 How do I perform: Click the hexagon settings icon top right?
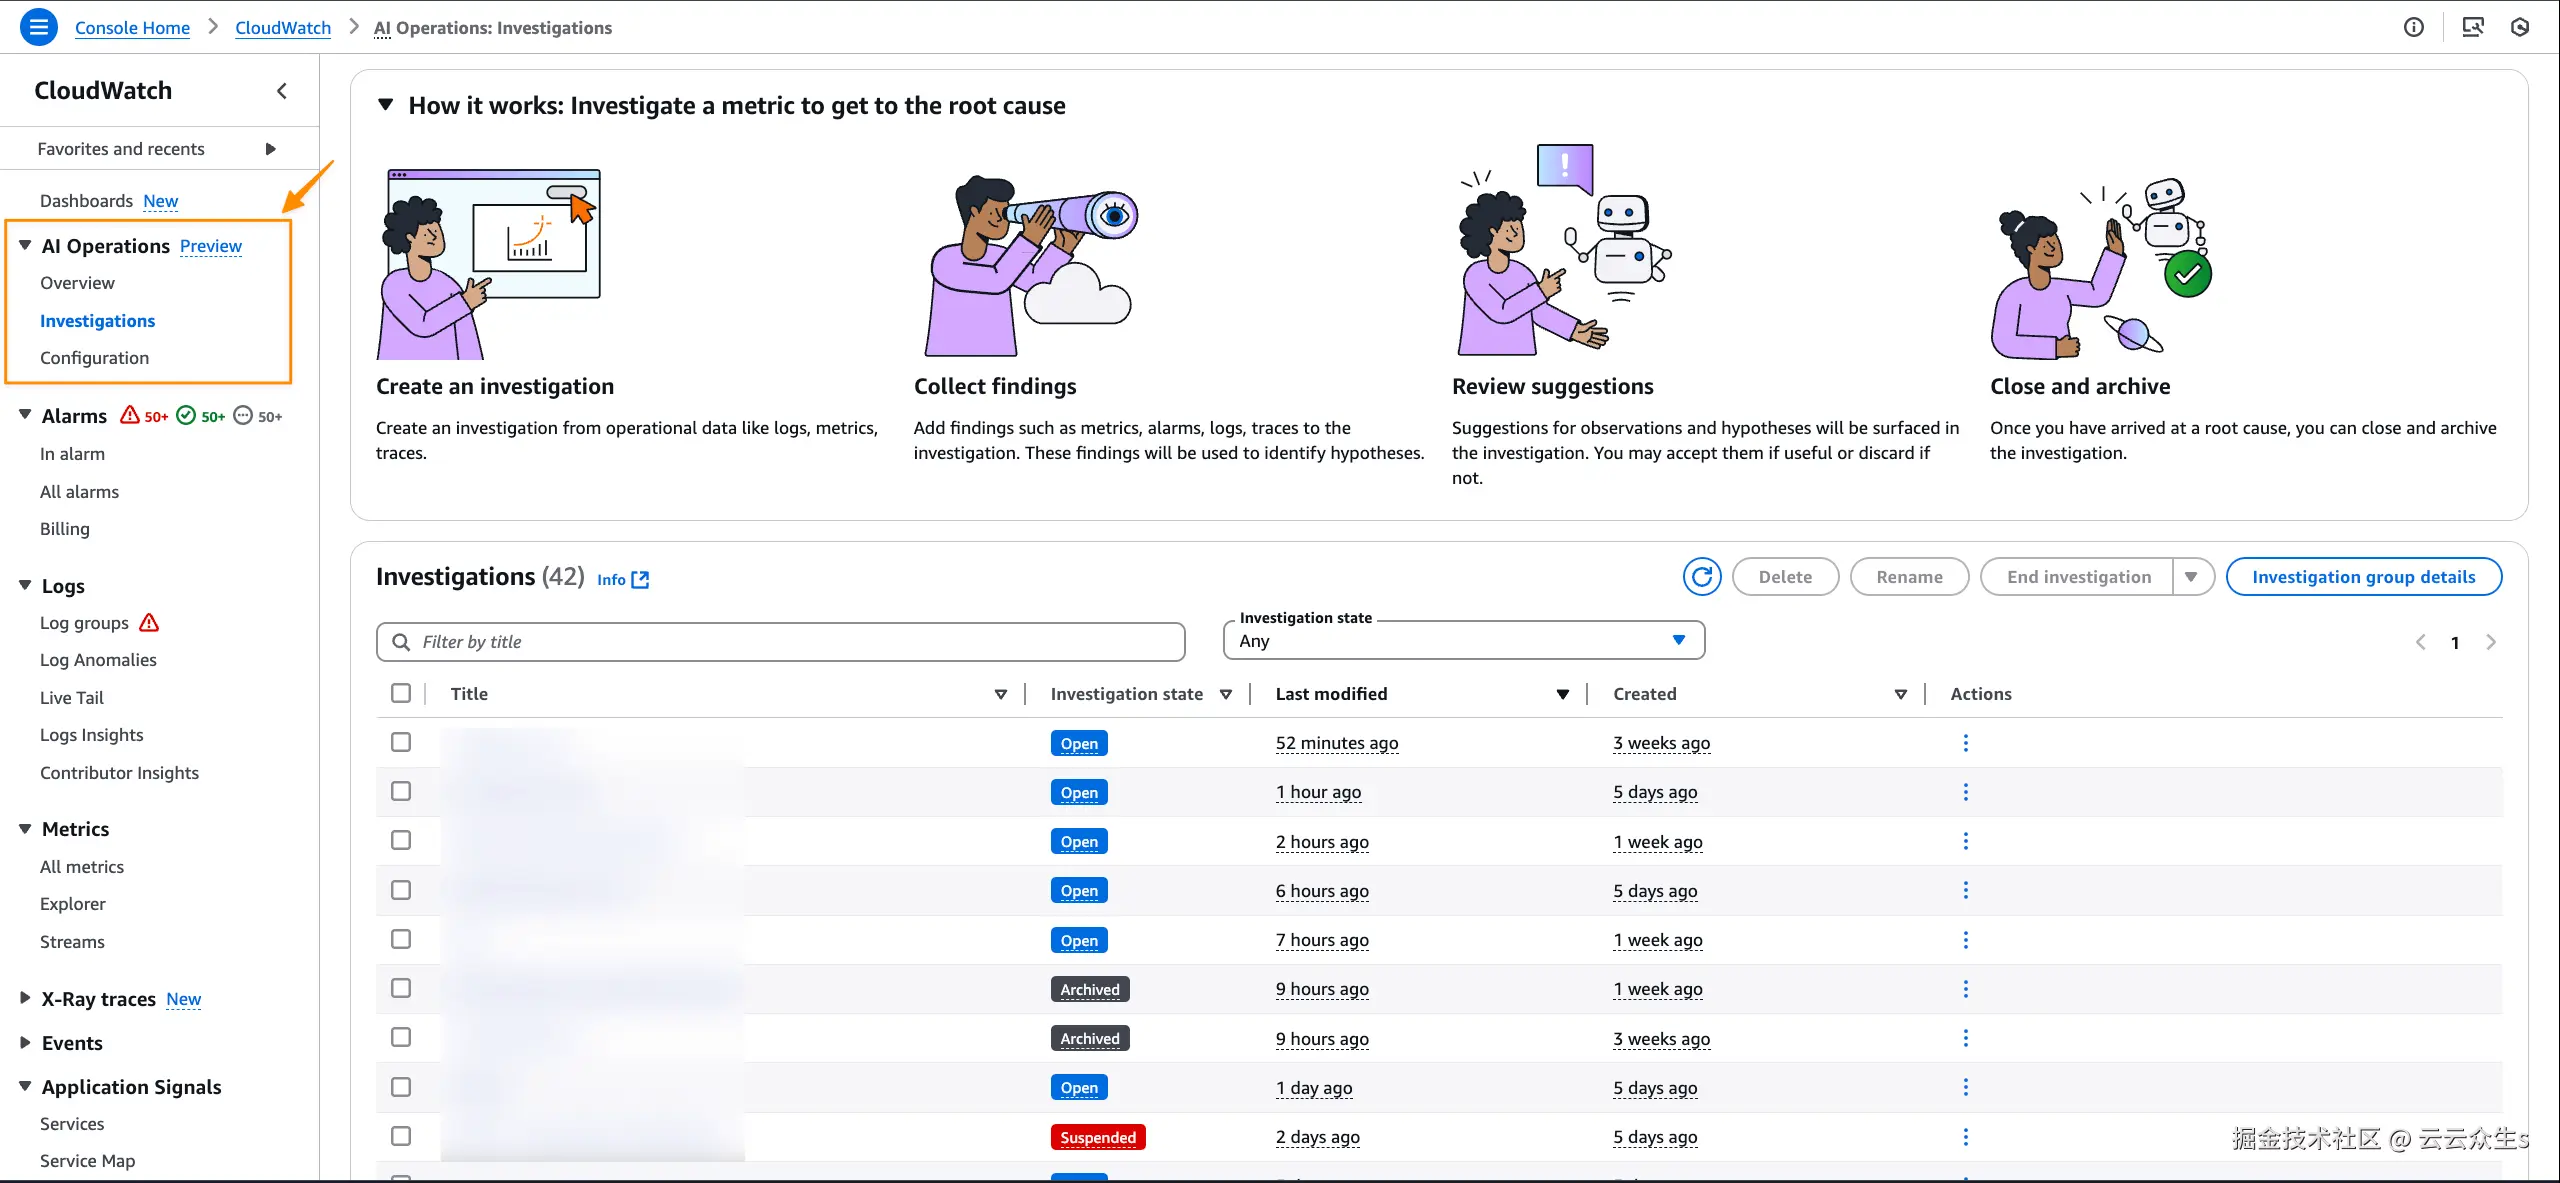pyautogui.click(x=2520, y=27)
